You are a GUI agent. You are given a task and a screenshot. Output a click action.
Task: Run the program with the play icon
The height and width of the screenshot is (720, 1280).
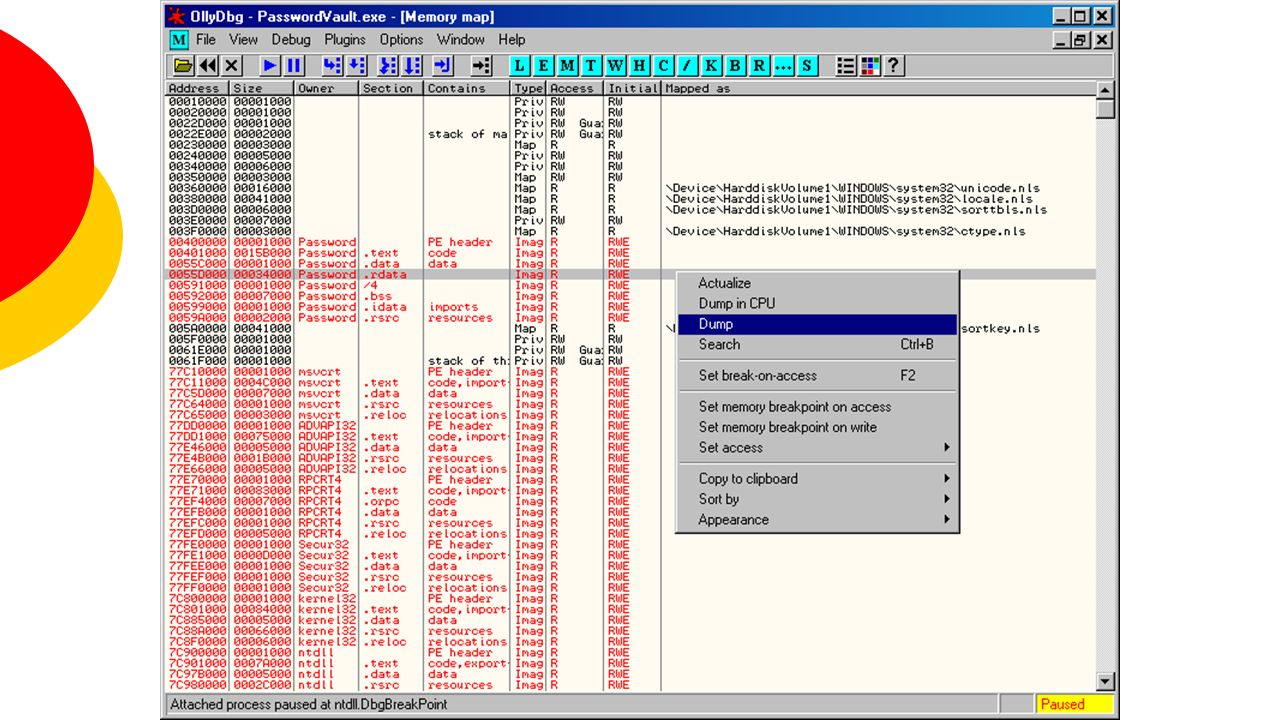pyautogui.click(x=270, y=66)
